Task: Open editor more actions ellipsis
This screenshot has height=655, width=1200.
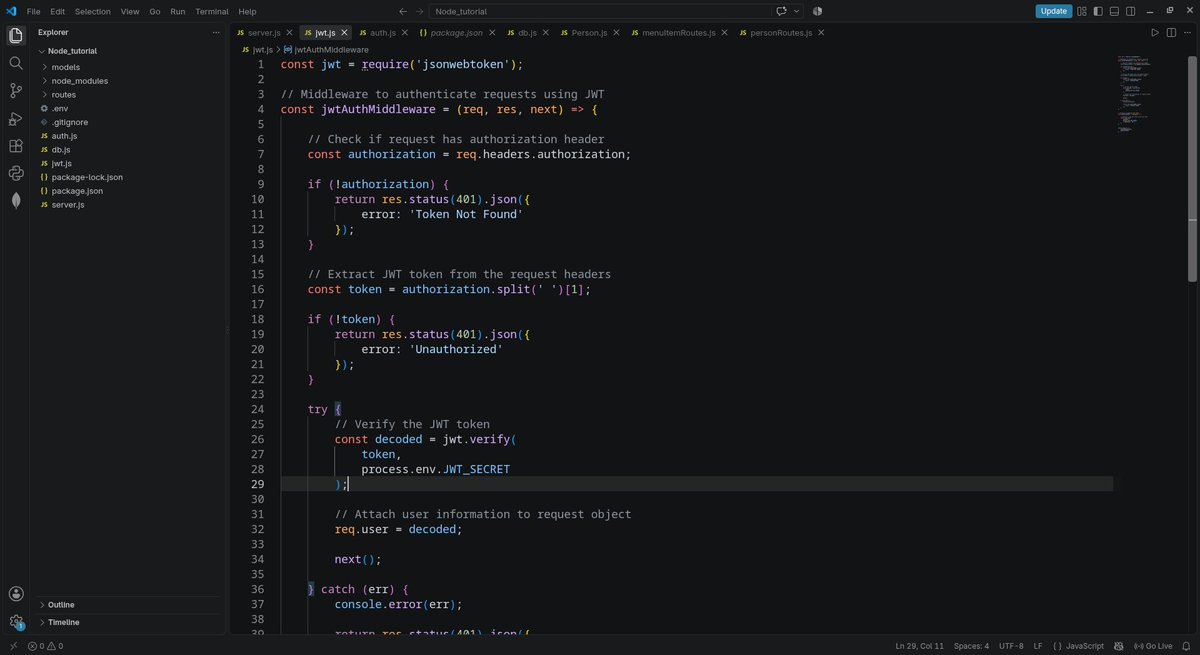Action: pos(1185,33)
